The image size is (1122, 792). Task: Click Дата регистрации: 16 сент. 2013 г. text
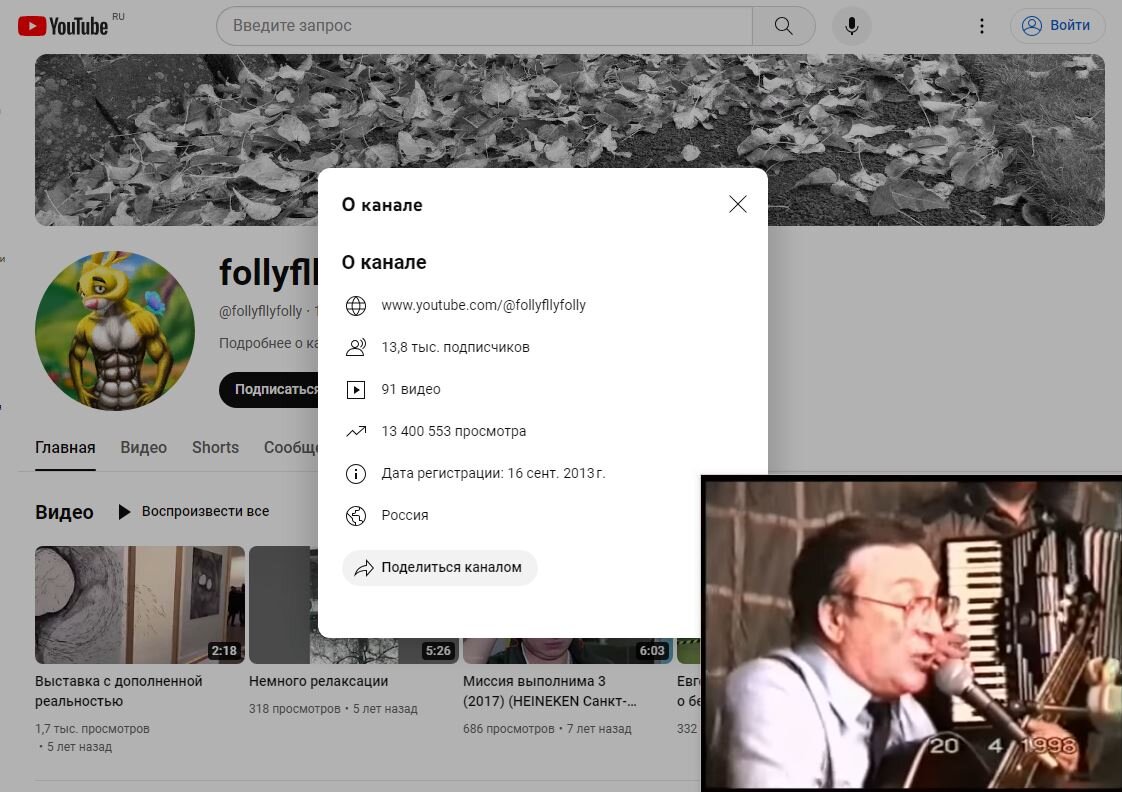pos(493,474)
